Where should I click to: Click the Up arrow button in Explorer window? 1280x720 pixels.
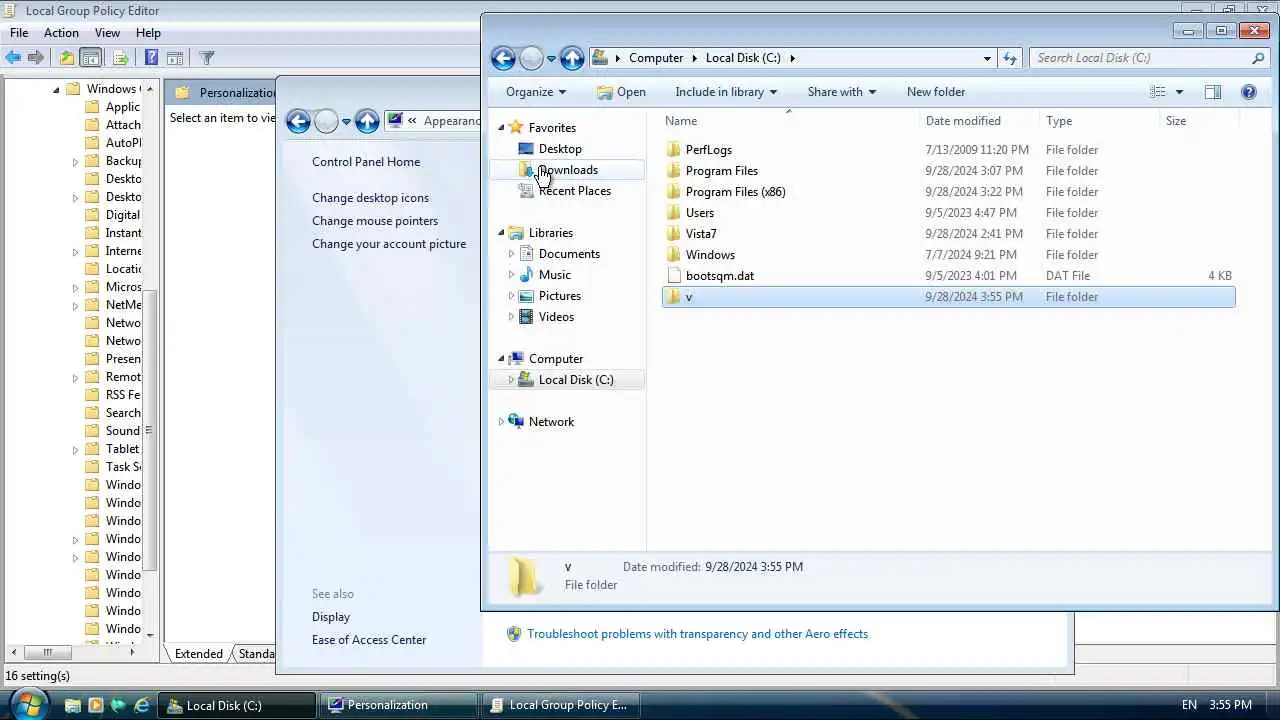(x=572, y=58)
